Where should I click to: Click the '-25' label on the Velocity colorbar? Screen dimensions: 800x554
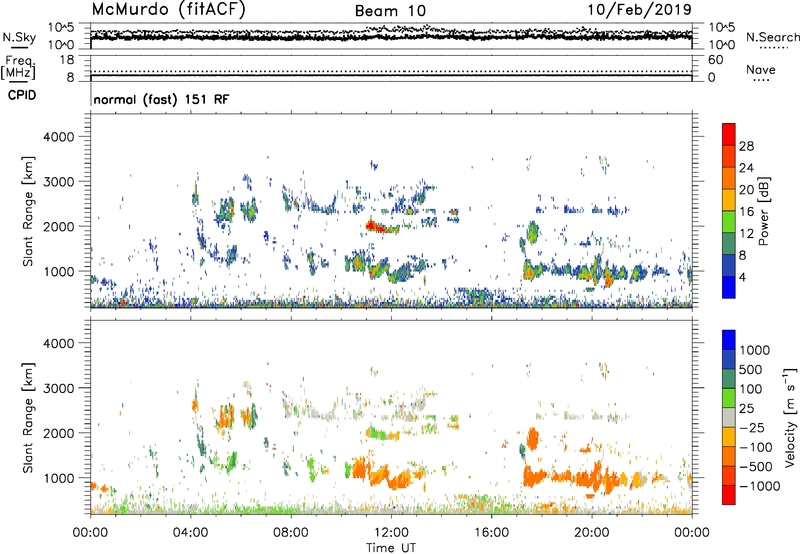tap(754, 427)
